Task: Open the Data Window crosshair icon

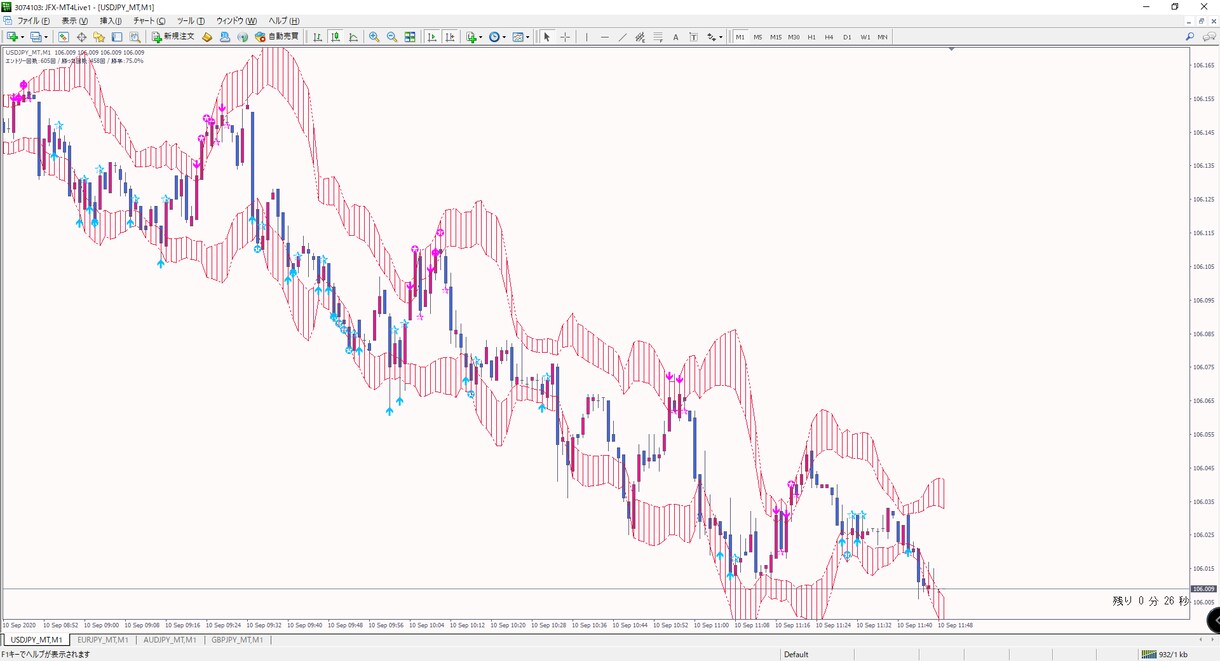Action: click(x=81, y=37)
